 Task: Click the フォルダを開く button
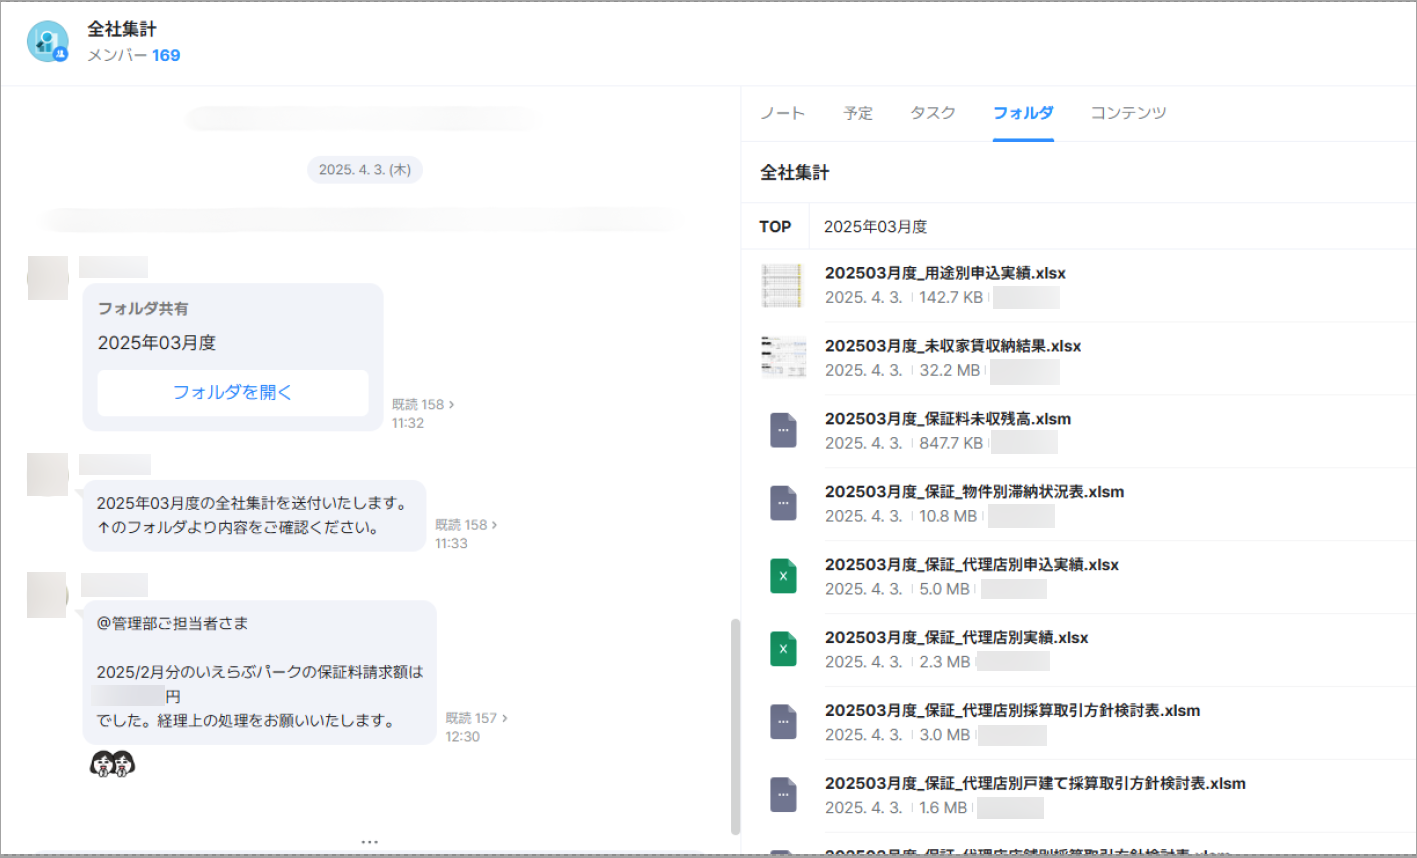click(x=233, y=393)
